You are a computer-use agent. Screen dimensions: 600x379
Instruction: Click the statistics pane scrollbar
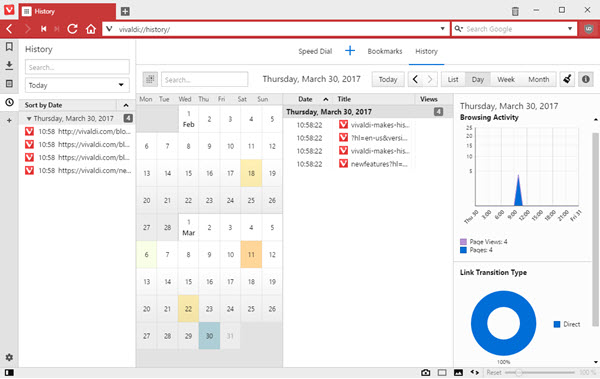(595, 230)
